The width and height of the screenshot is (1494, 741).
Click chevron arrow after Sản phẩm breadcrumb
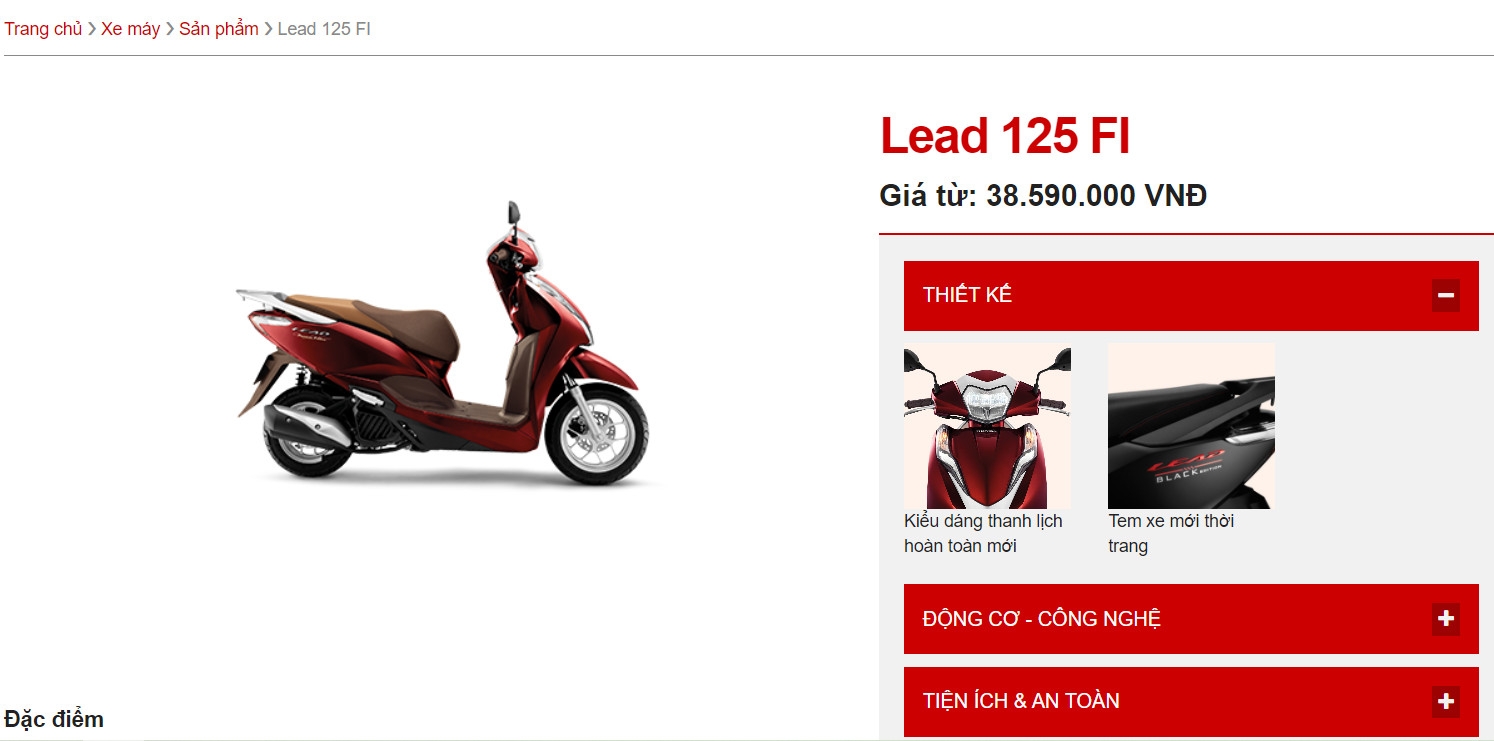click(268, 29)
